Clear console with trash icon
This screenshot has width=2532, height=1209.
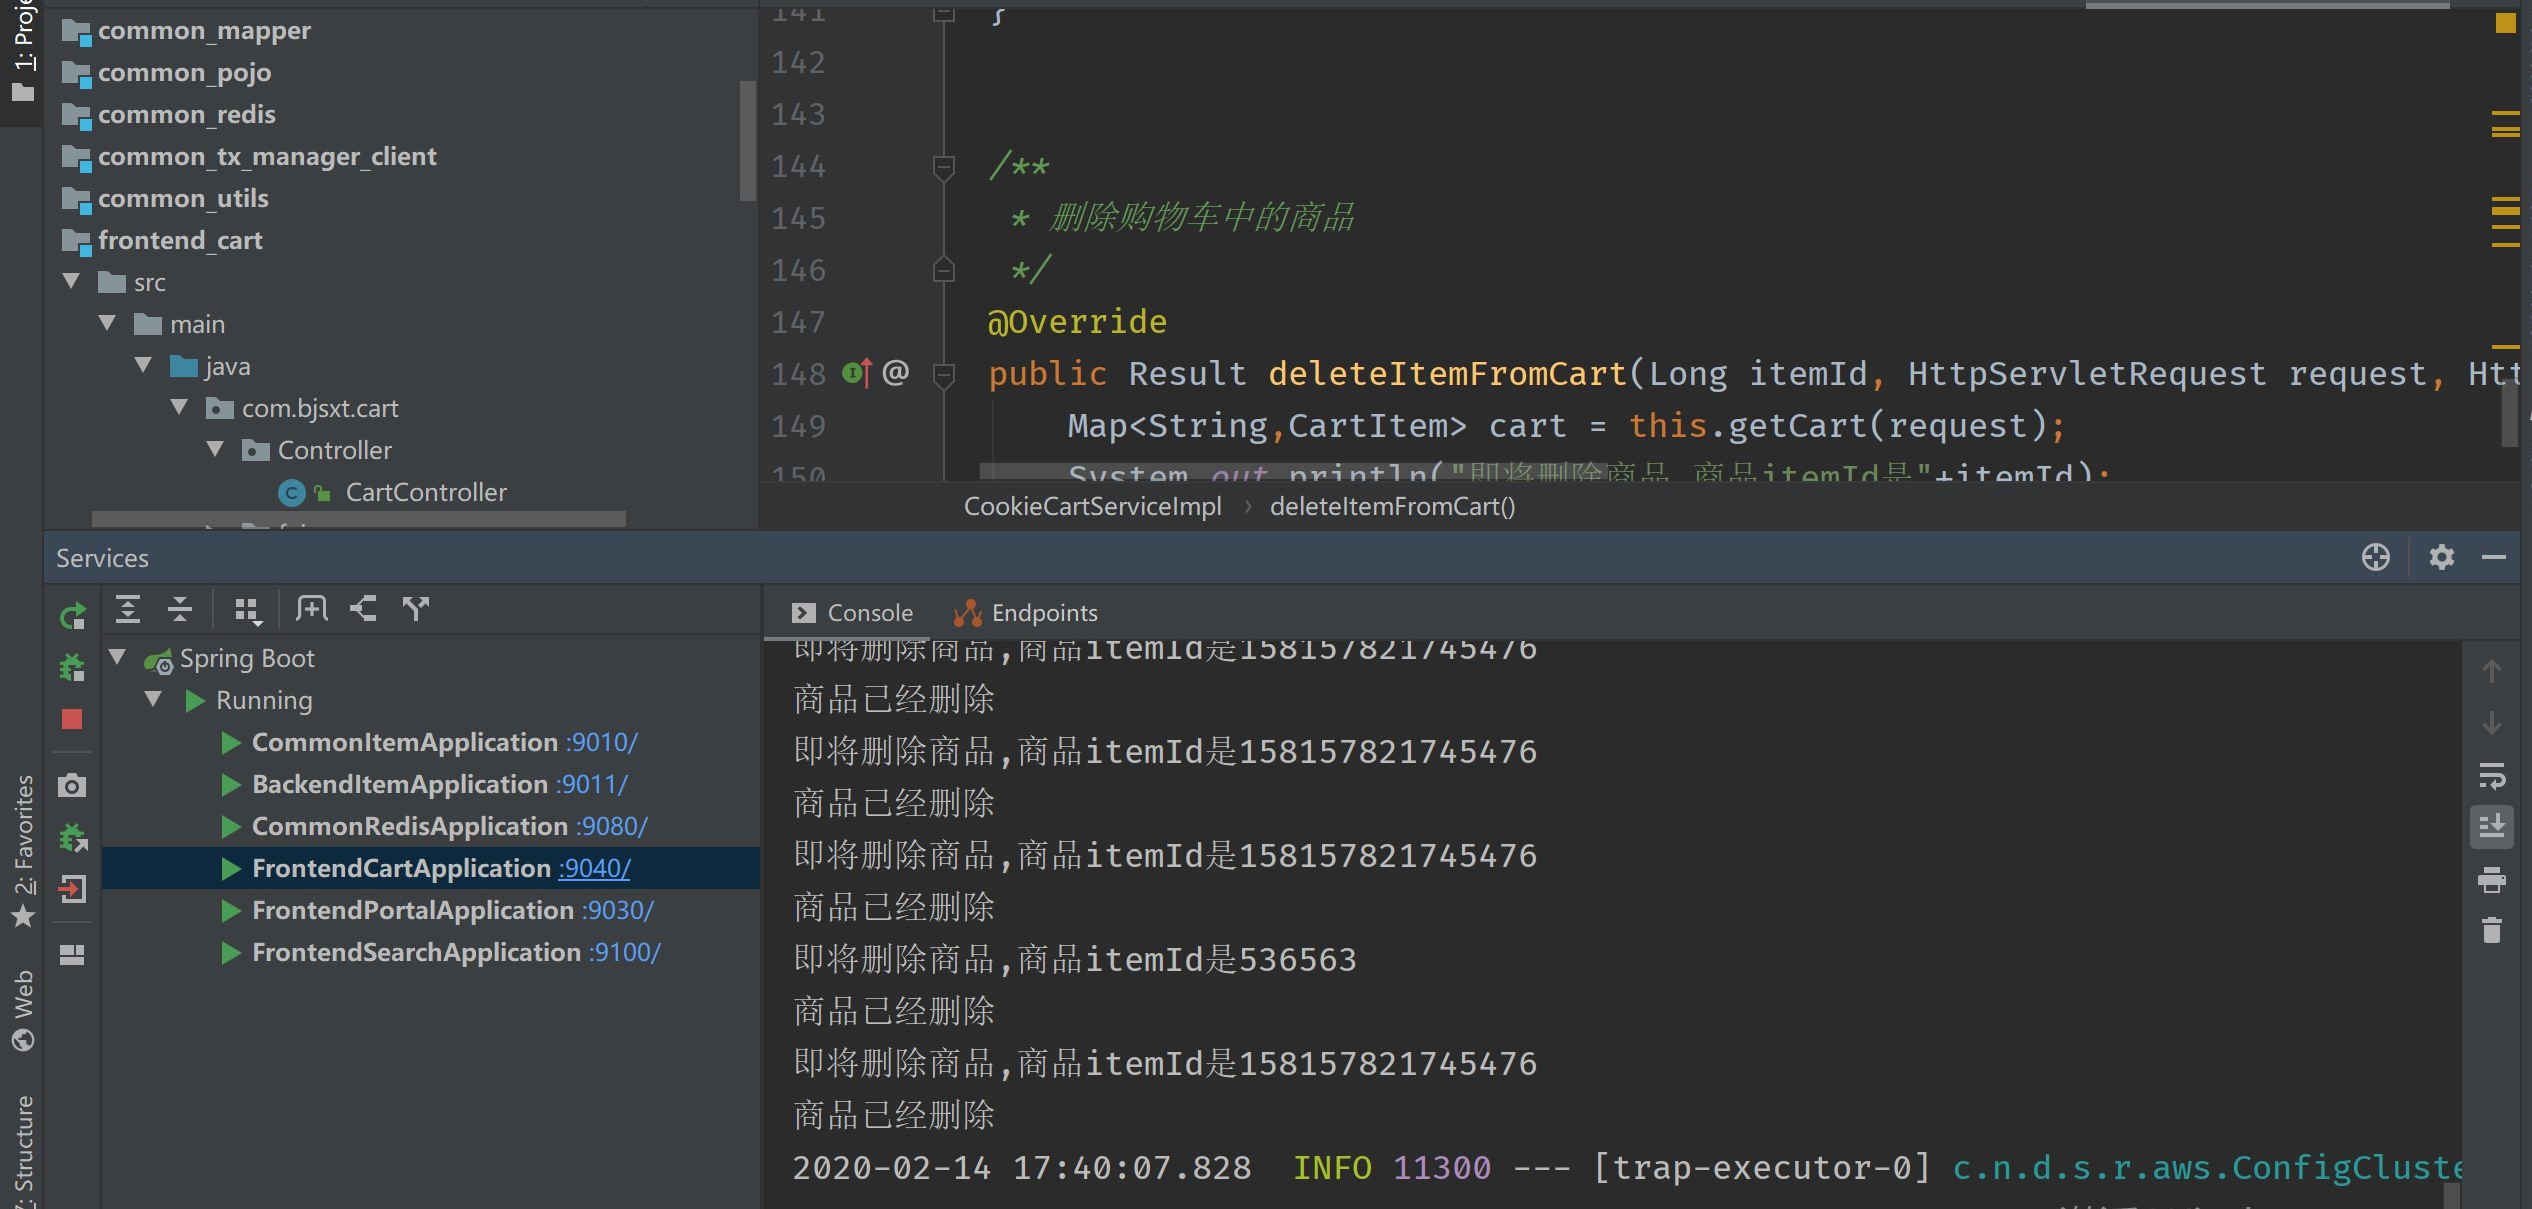pyautogui.click(x=2492, y=931)
